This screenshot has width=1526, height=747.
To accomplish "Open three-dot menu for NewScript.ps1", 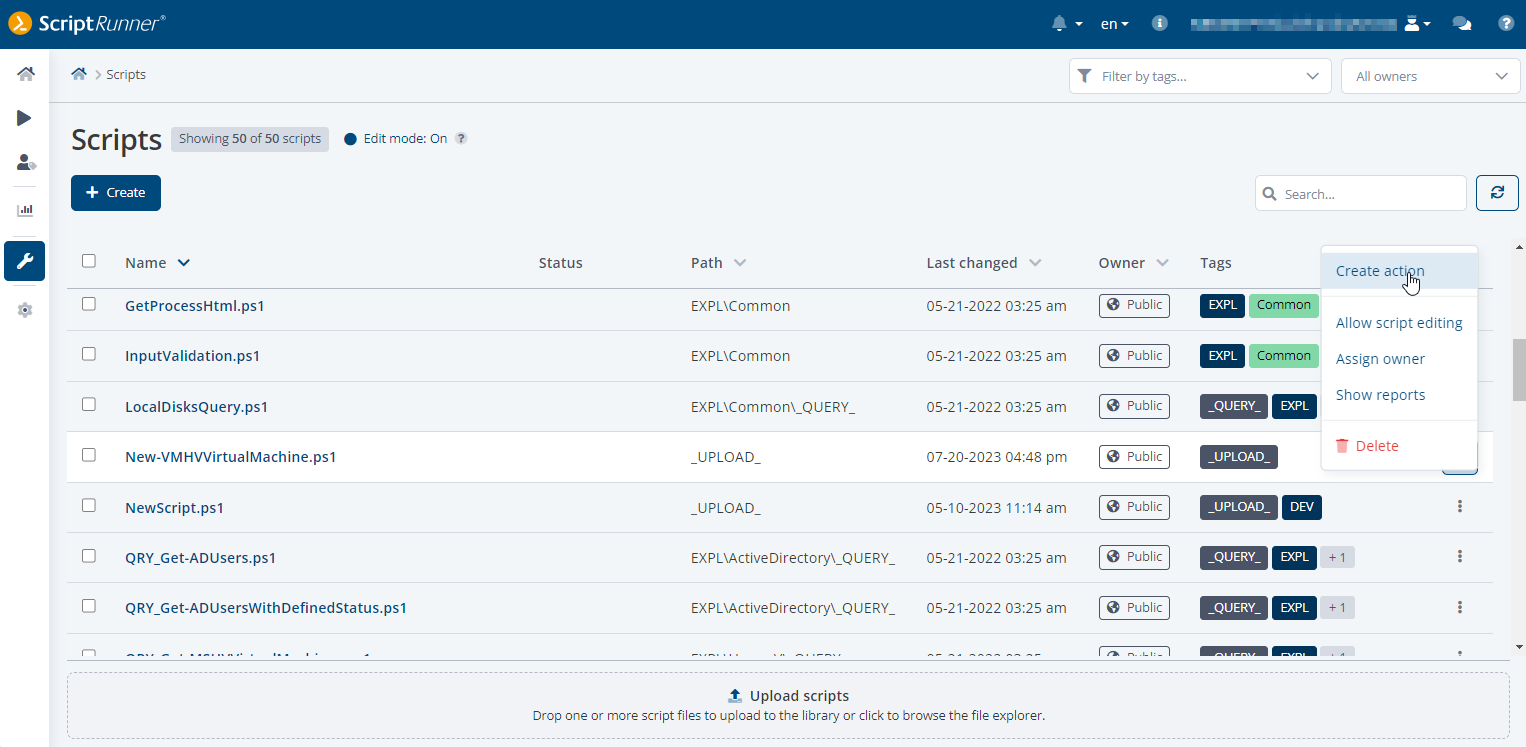I will [1459, 507].
